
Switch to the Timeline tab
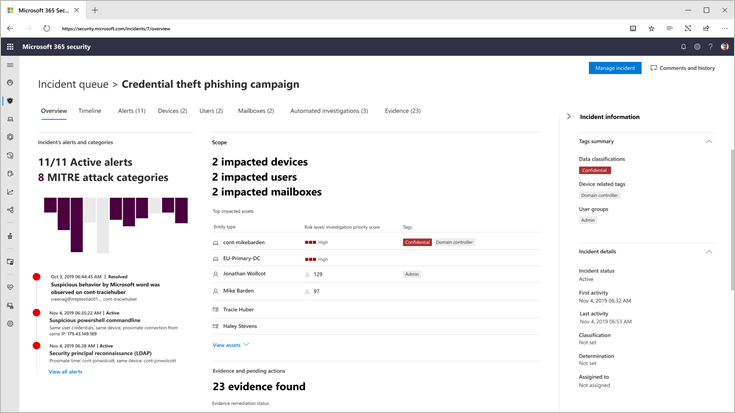[x=89, y=111]
